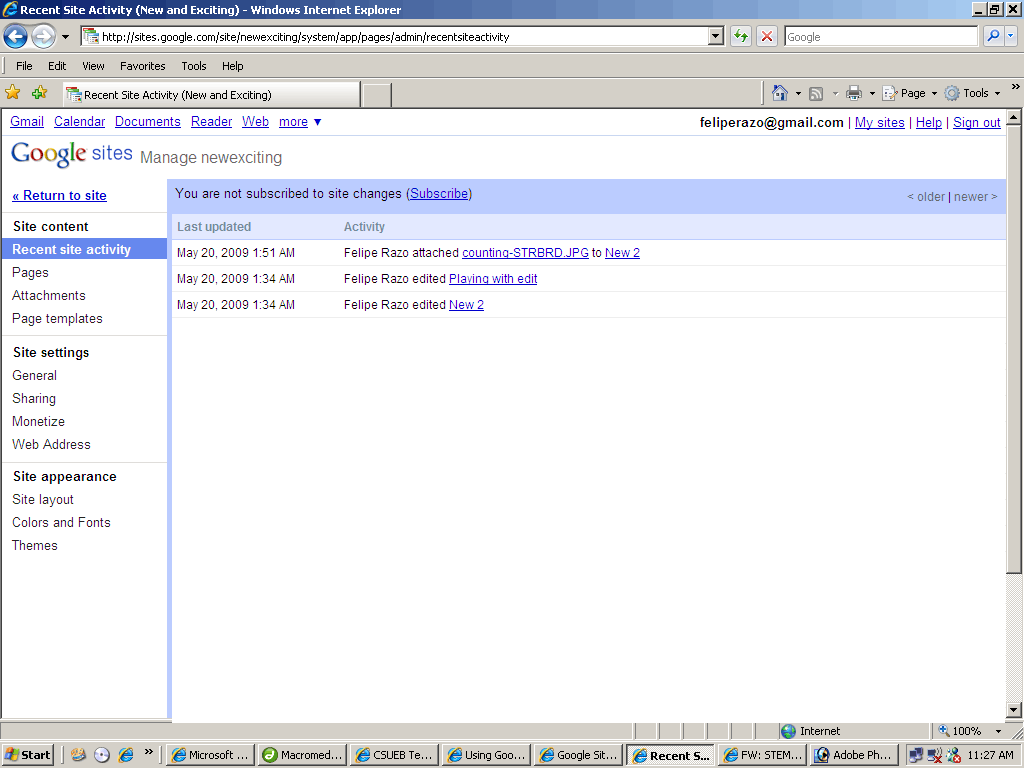This screenshot has height=768, width=1024.
Task: Show more command bar items chevron
Action: (x=1016, y=87)
